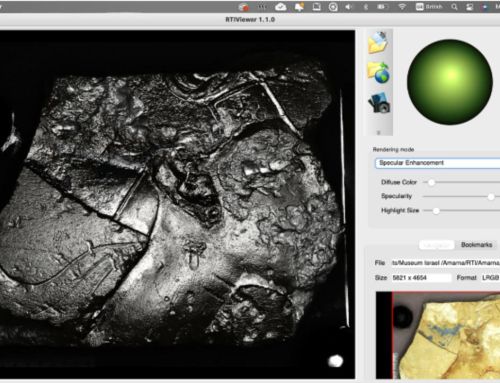Screen dimensions: 500x383
Task: Click the Control Center icon beside Spotlight
Action: point(470,7)
